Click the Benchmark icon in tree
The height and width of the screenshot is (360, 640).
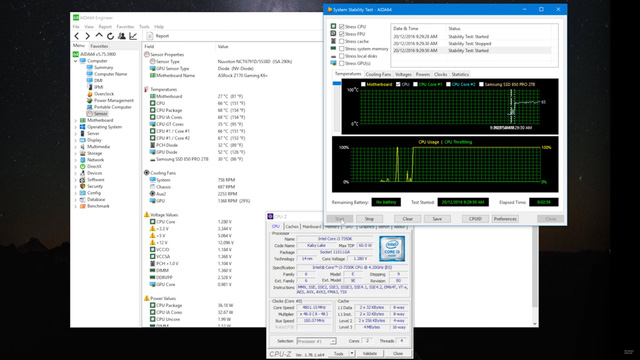click(82, 206)
